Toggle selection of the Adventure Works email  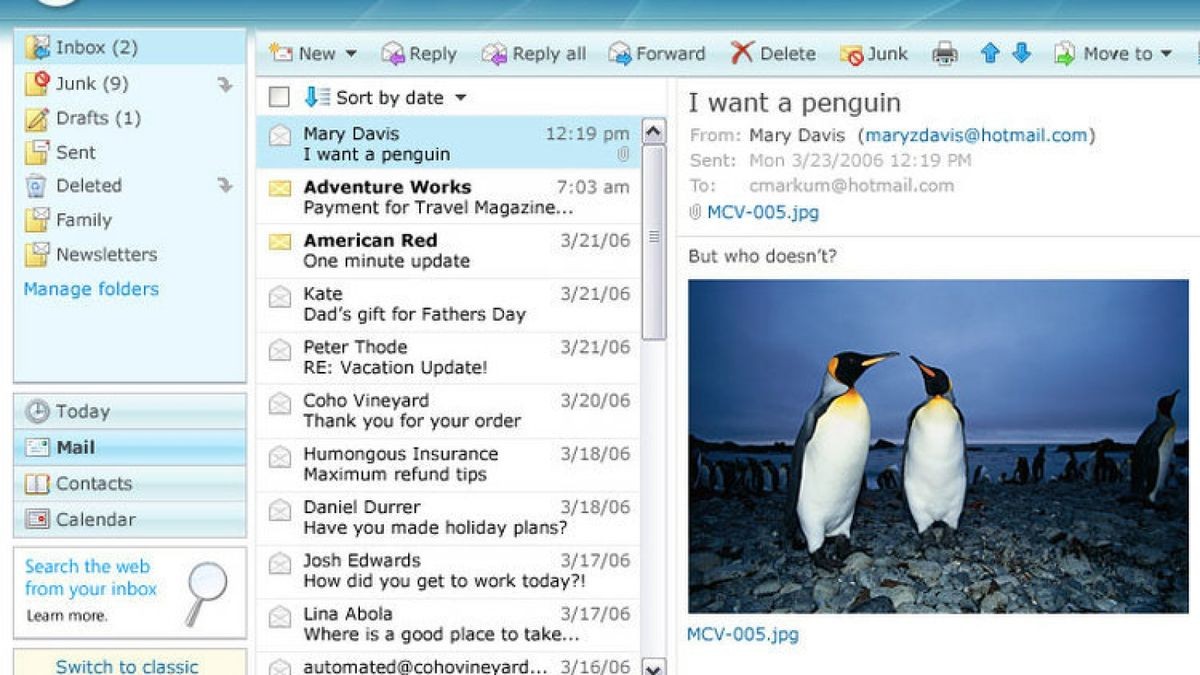(280, 187)
